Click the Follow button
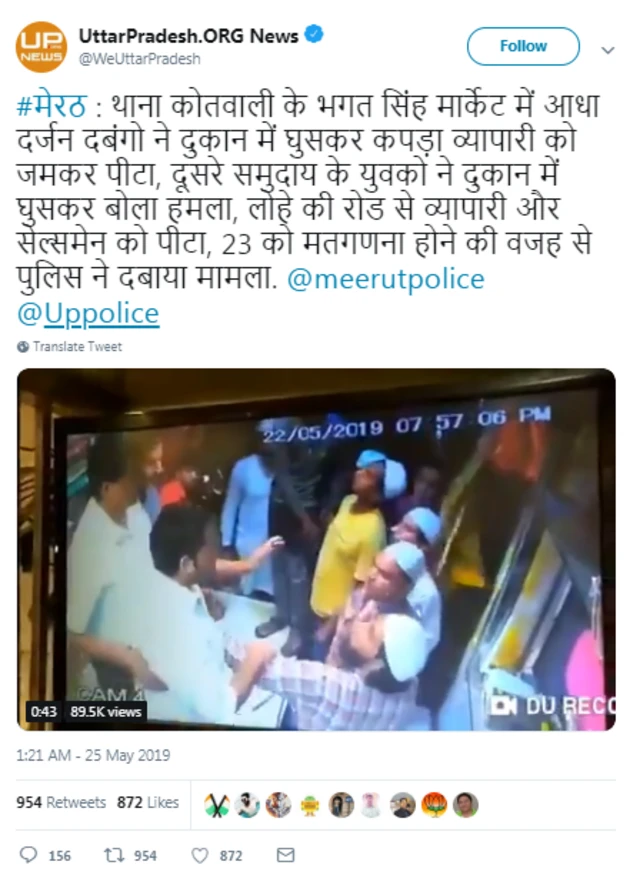This screenshot has width=640, height=885. coord(523,46)
